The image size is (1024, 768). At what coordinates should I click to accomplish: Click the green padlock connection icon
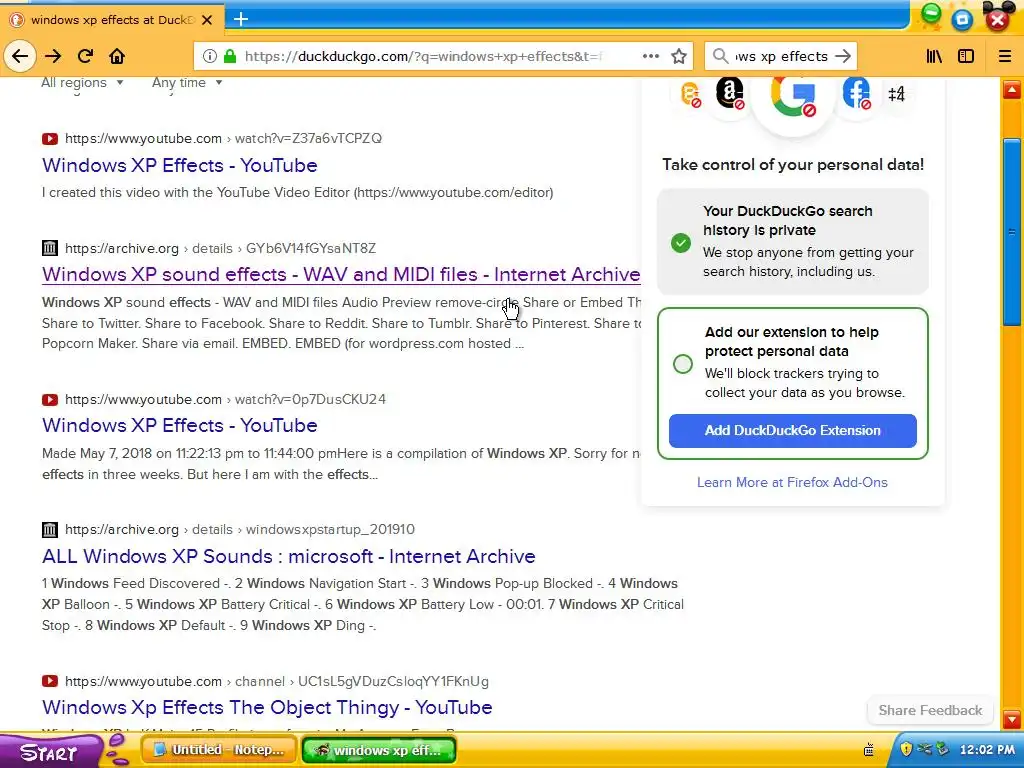[x=230, y=56]
